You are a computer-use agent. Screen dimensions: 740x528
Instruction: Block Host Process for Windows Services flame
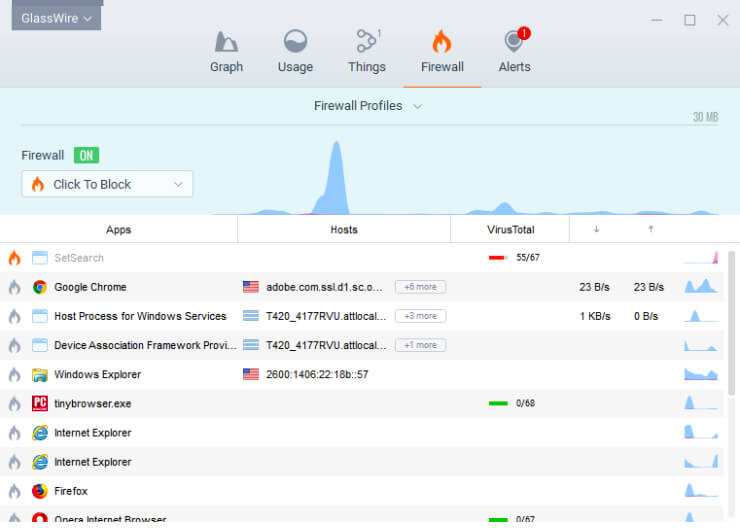[15, 316]
